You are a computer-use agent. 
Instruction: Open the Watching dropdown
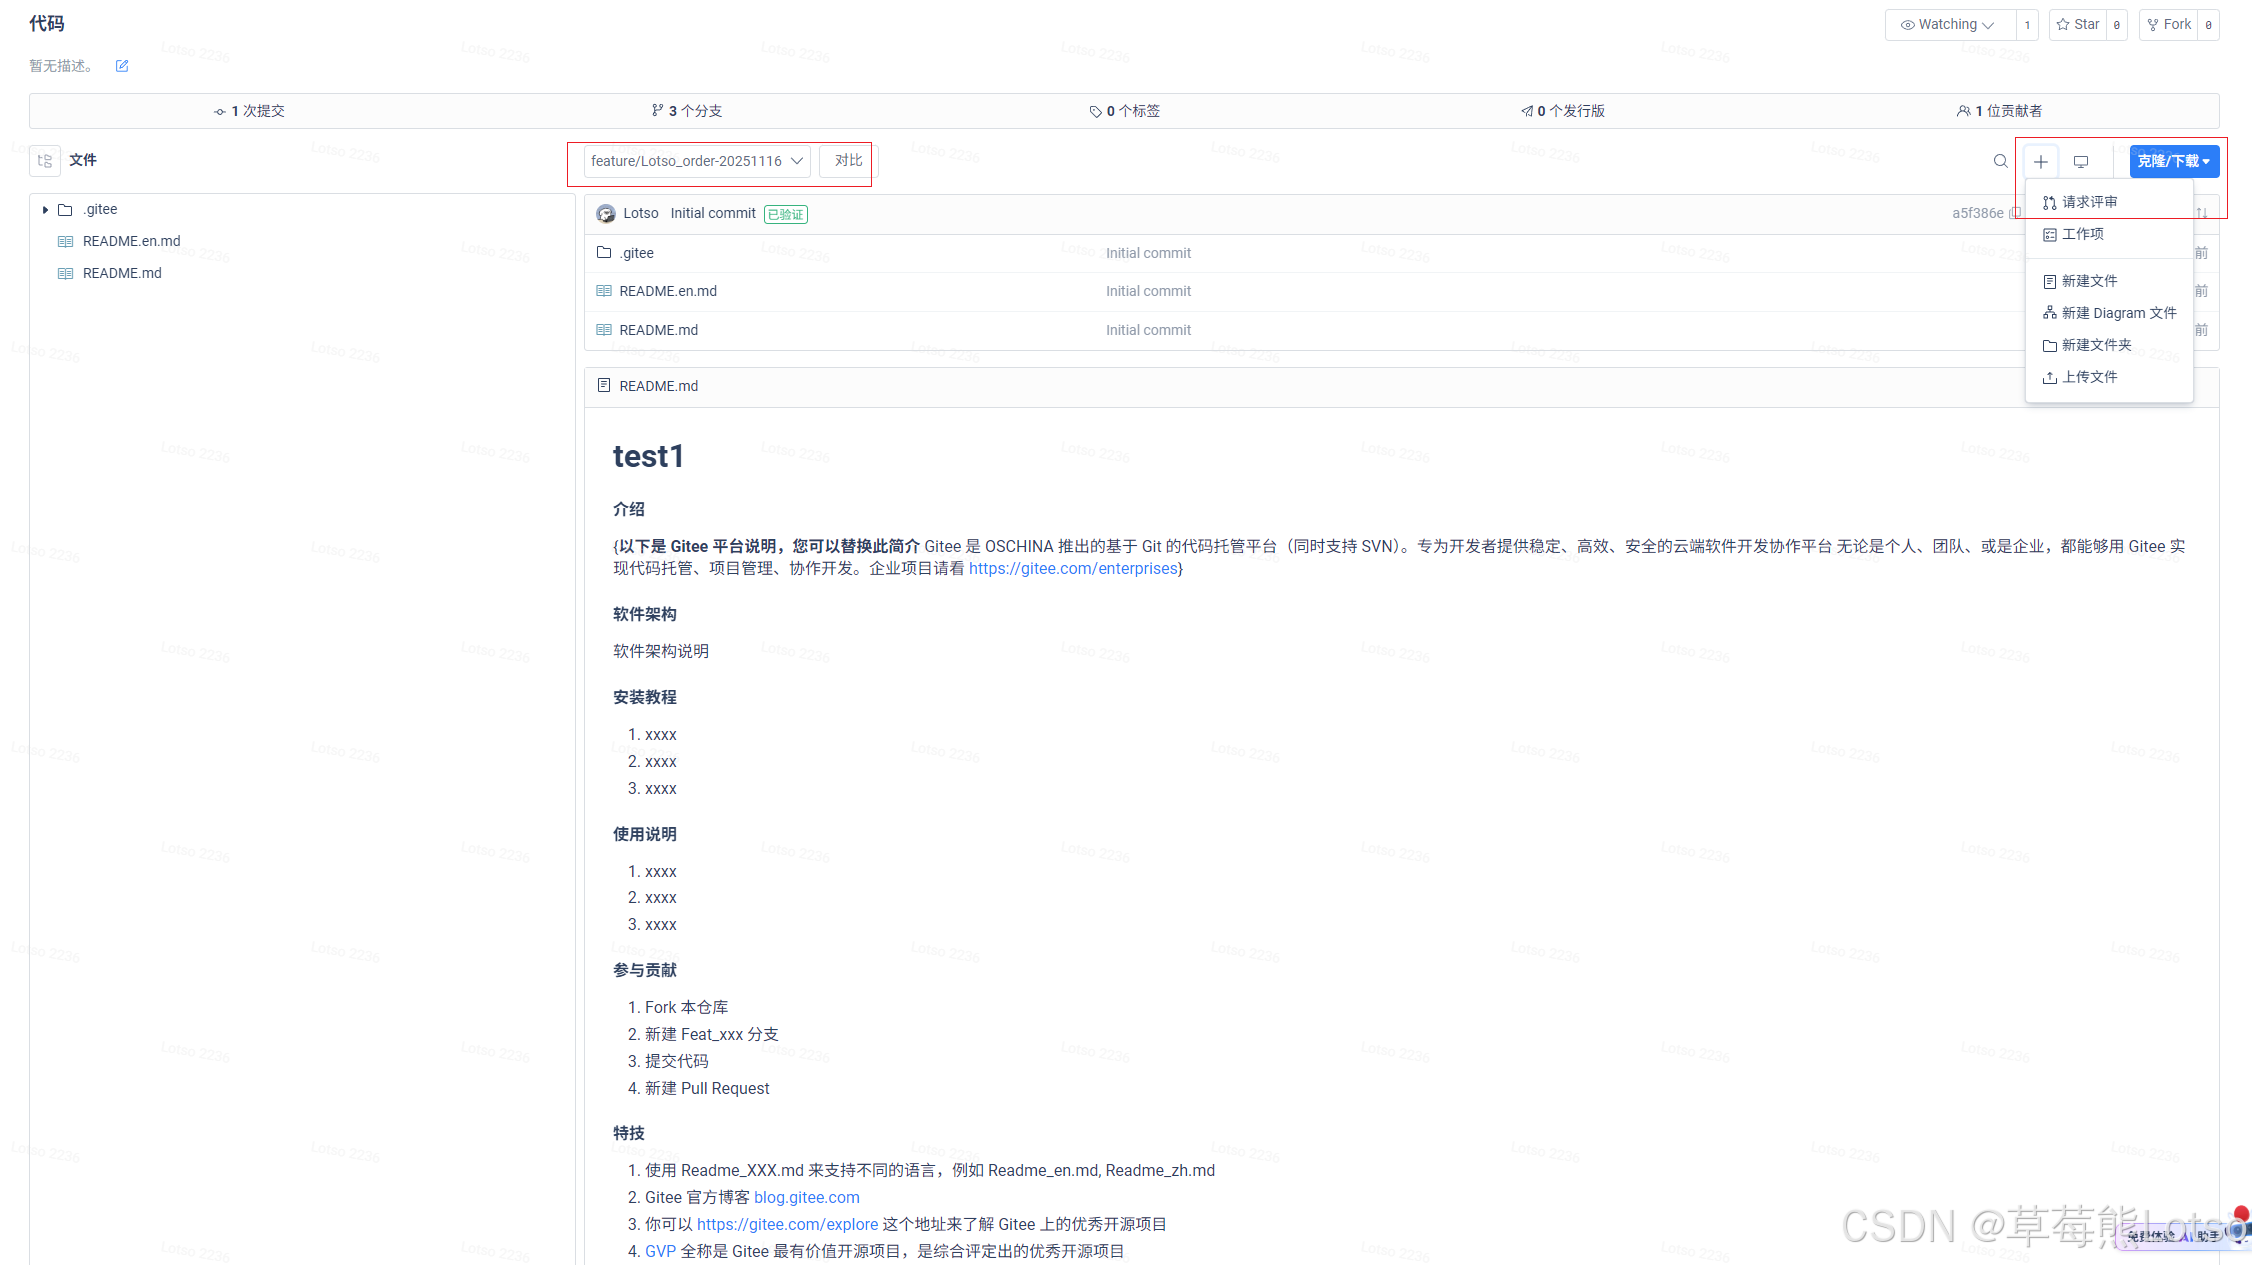[1948, 25]
